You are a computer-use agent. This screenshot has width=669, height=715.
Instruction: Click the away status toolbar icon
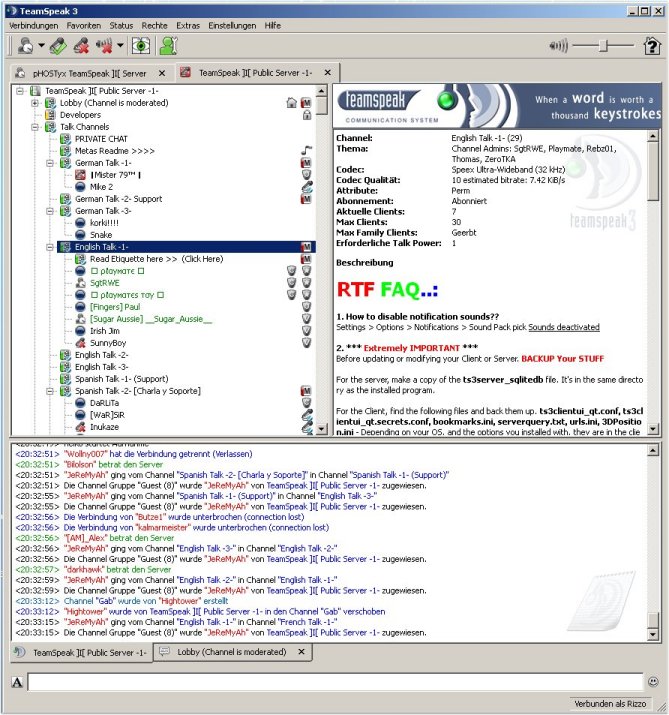pos(25,46)
